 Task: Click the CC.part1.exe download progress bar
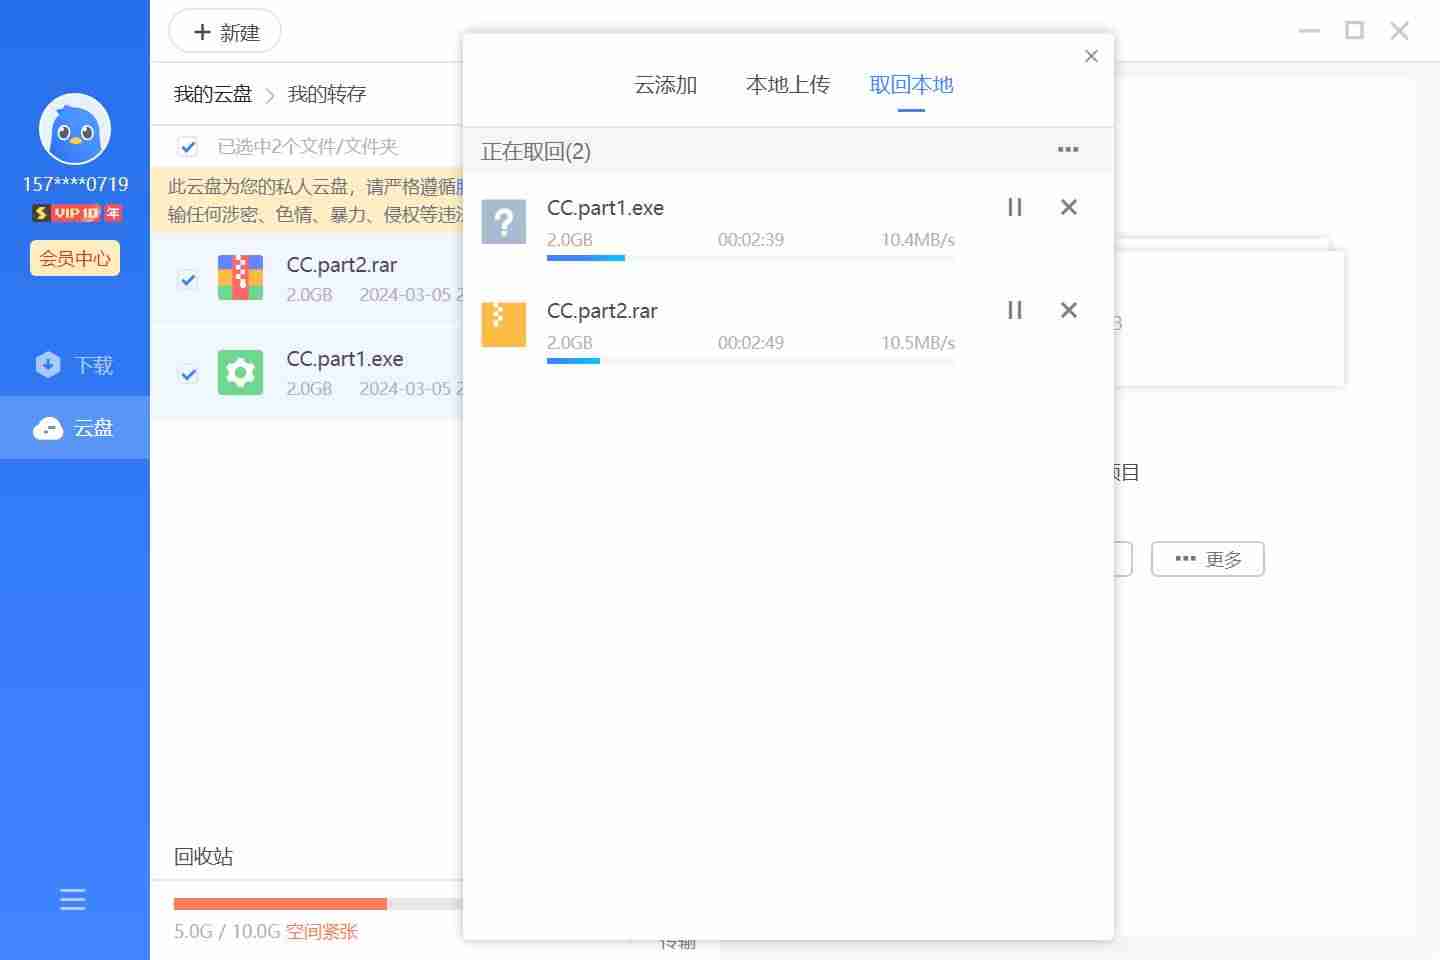pos(751,258)
